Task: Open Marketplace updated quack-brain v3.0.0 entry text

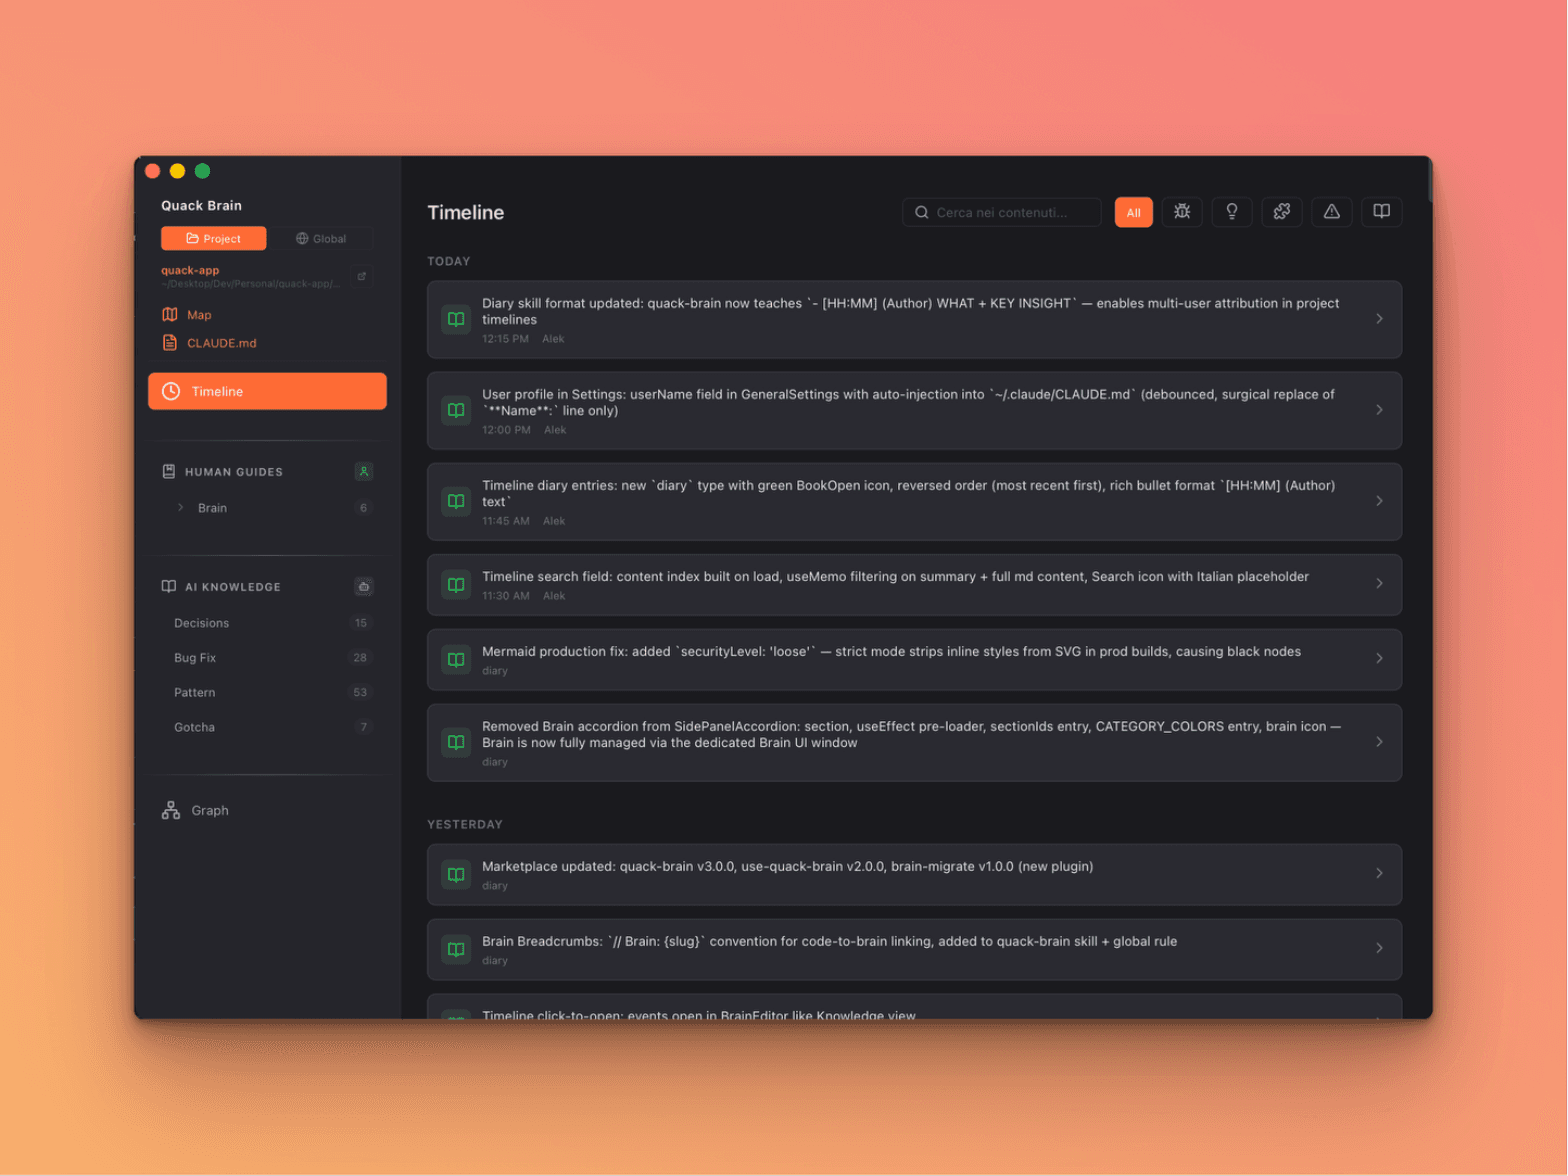Action: [787, 867]
